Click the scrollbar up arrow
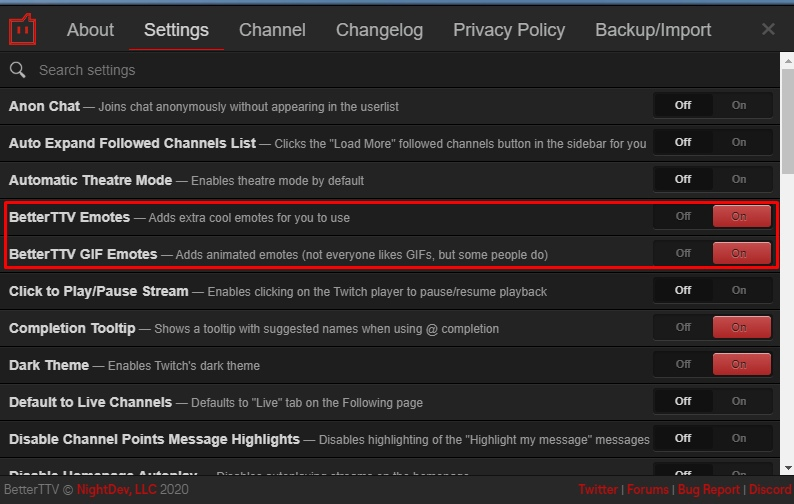Image resolution: width=794 pixels, height=504 pixels. (787, 61)
